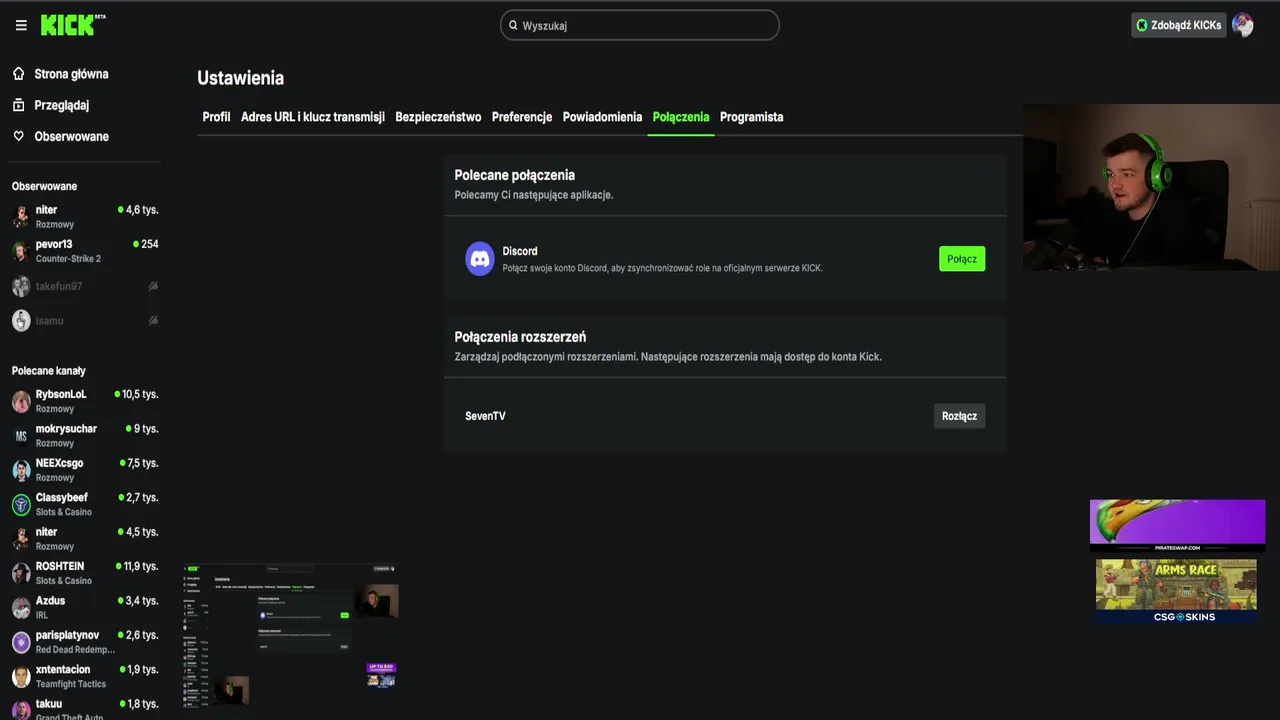Open the hamburger sidebar menu
The height and width of the screenshot is (720, 1280).
pyautogui.click(x=21, y=25)
